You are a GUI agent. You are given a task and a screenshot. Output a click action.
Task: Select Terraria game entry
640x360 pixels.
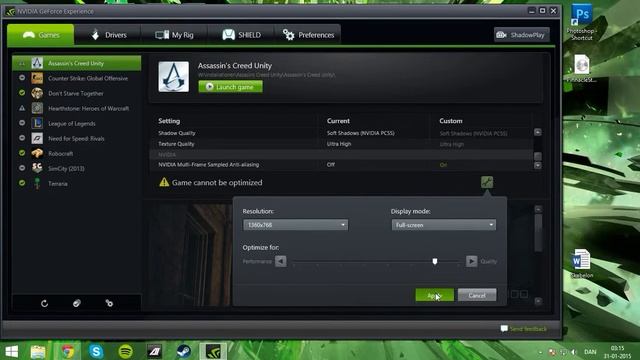(77, 184)
